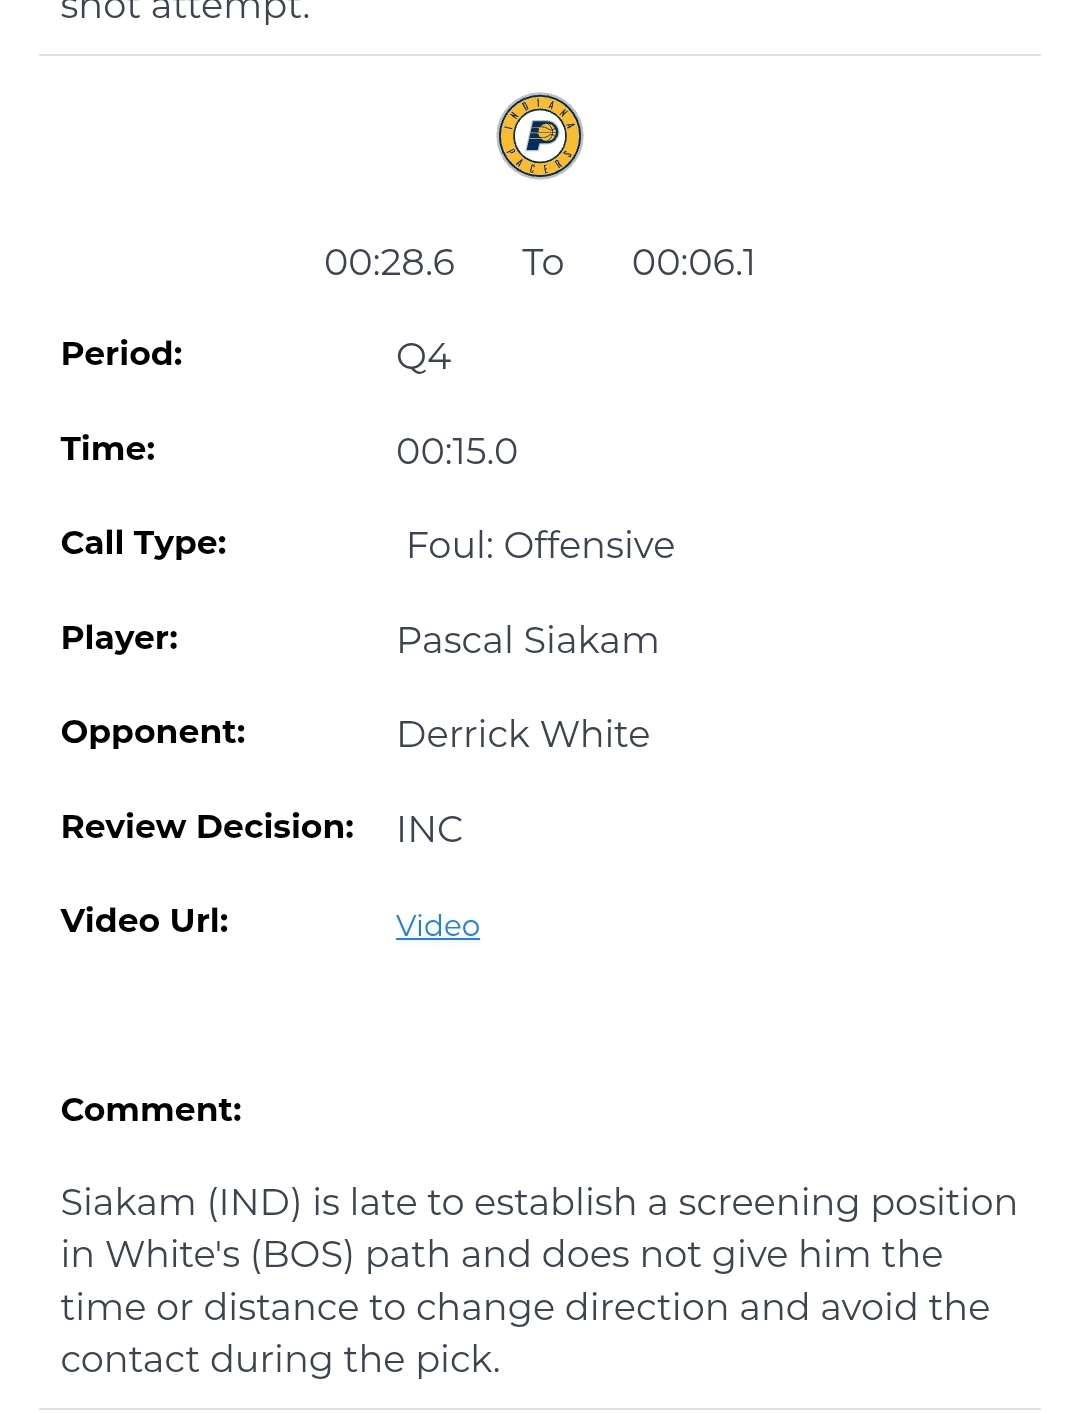Click the Time label
Image resolution: width=1080 pixels, height=1414 pixels.
pos(108,449)
